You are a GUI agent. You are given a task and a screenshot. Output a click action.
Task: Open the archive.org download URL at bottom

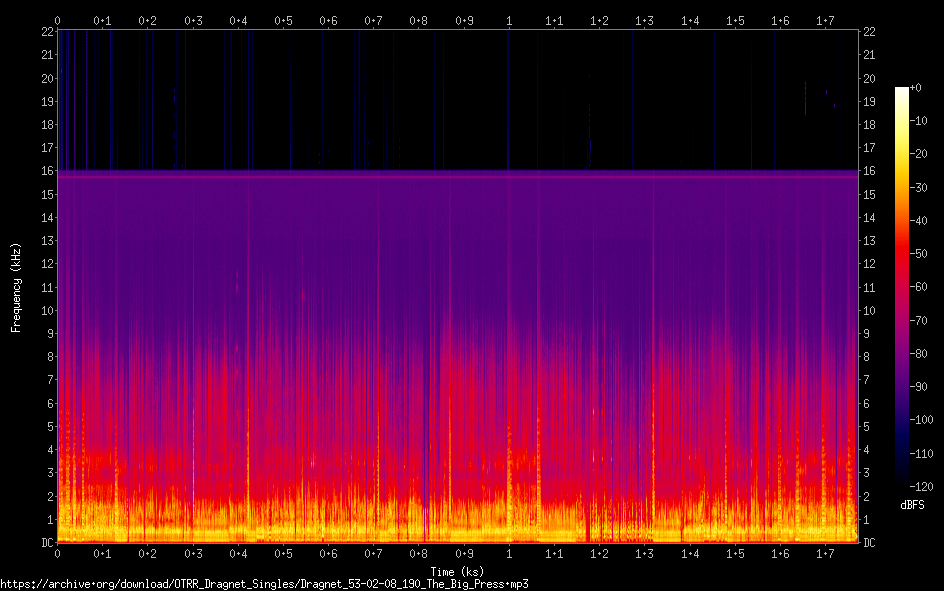[264, 583]
